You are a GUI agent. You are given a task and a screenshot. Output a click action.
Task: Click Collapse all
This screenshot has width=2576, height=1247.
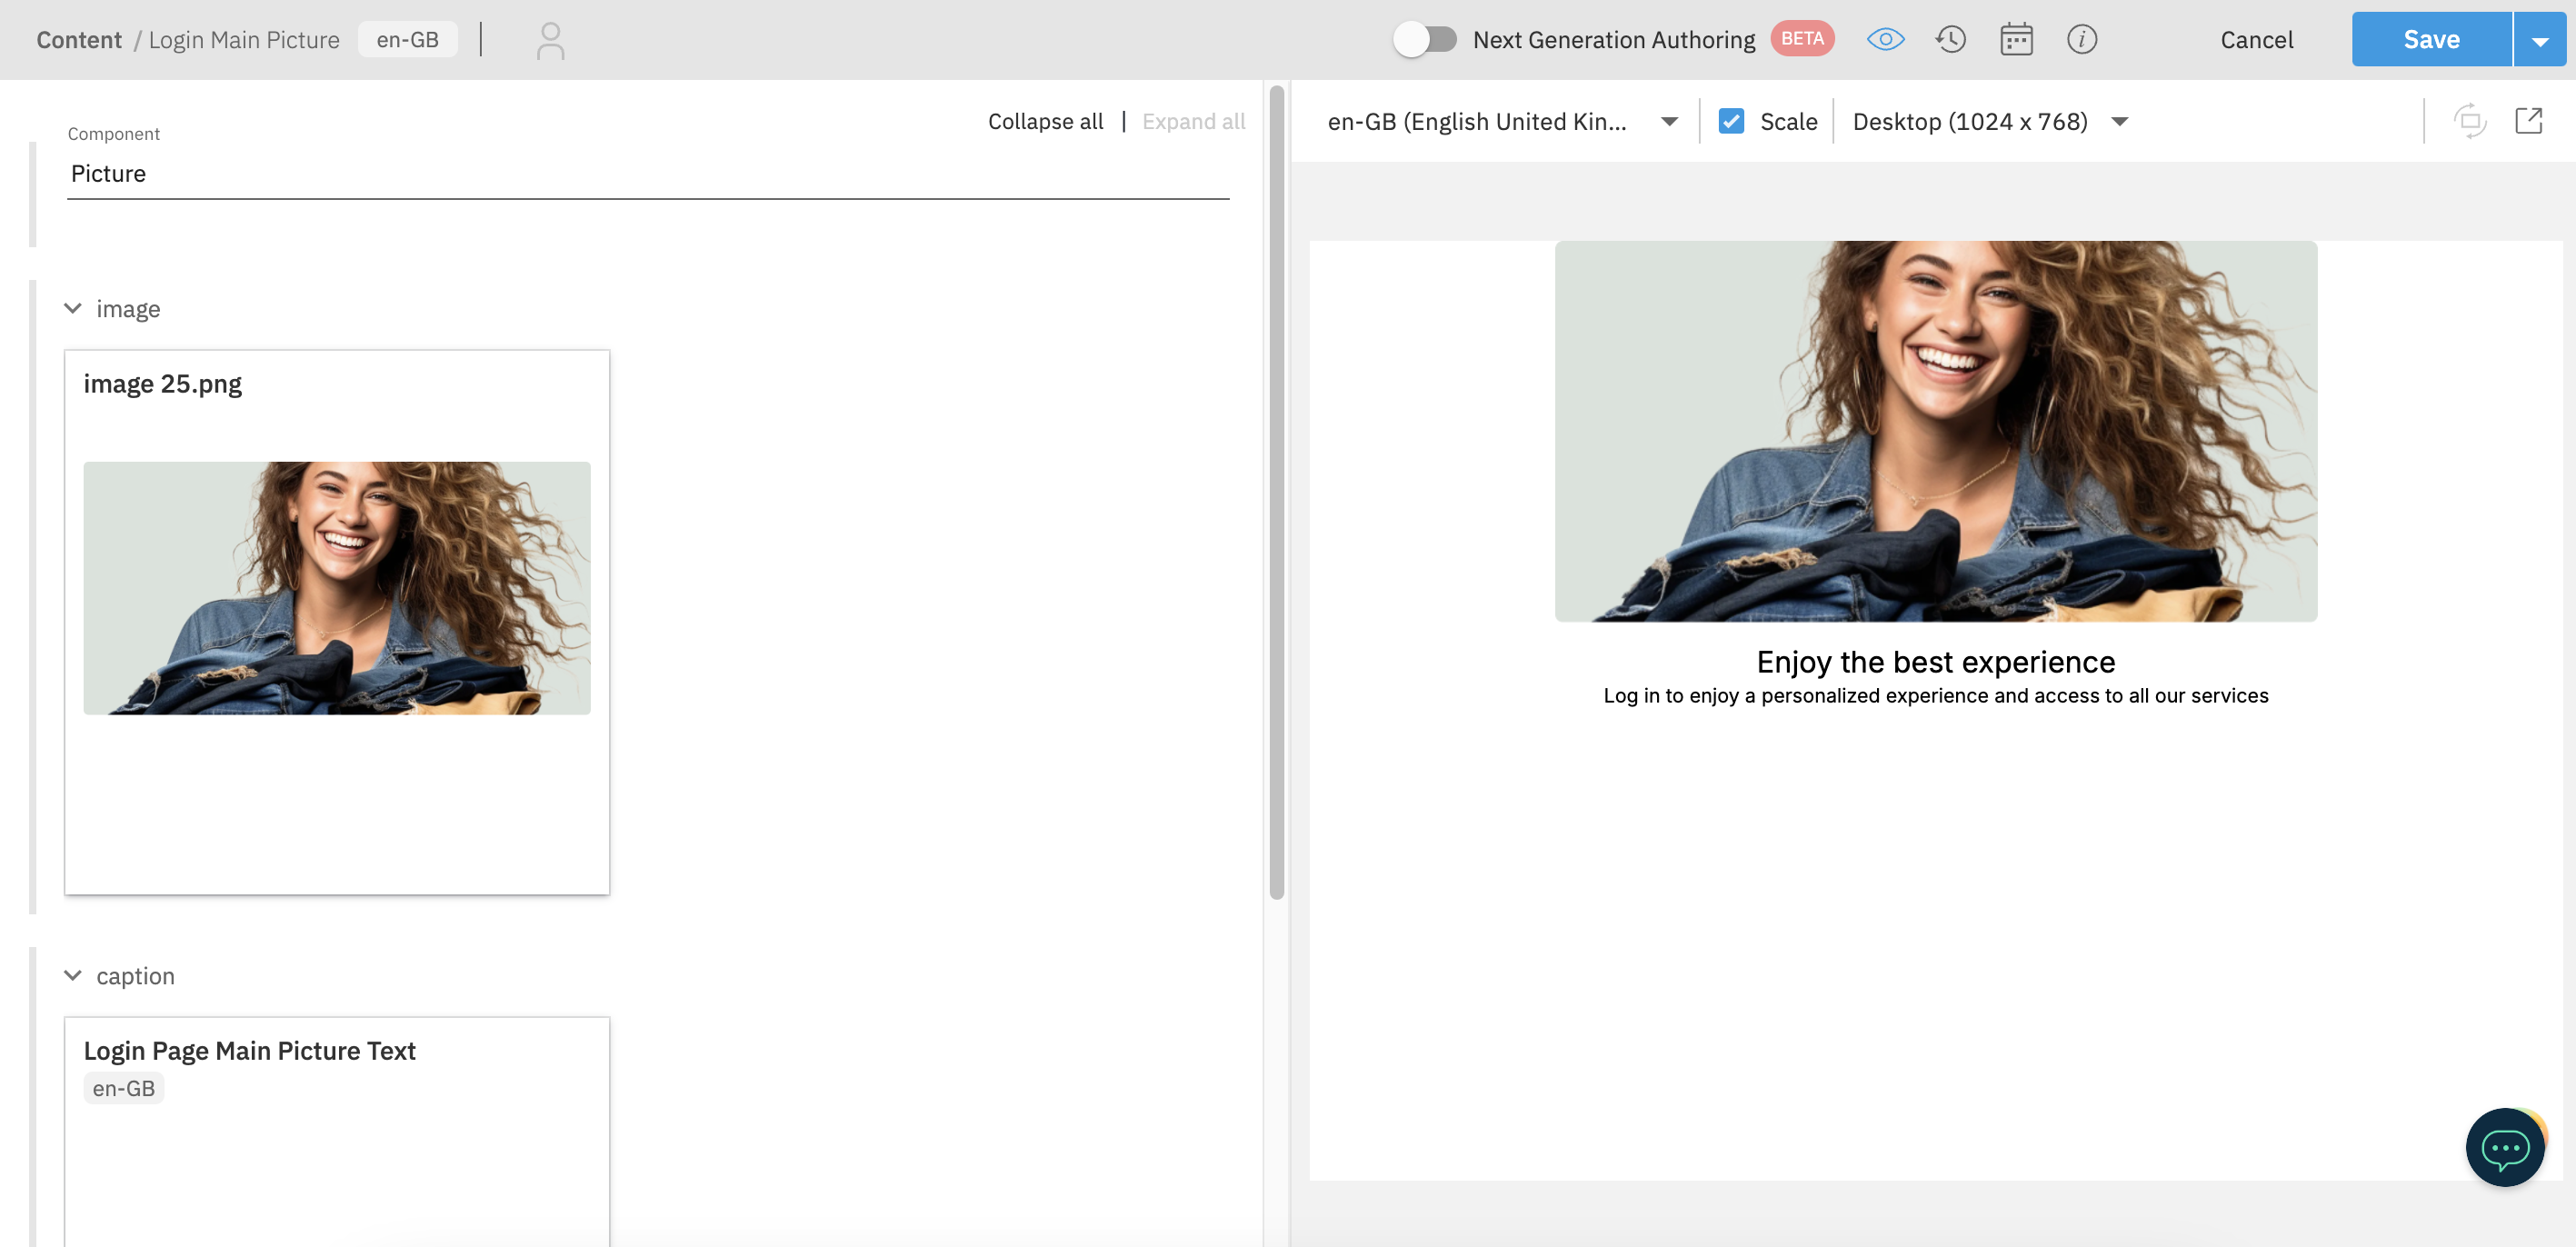pyautogui.click(x=1045, y=121)
